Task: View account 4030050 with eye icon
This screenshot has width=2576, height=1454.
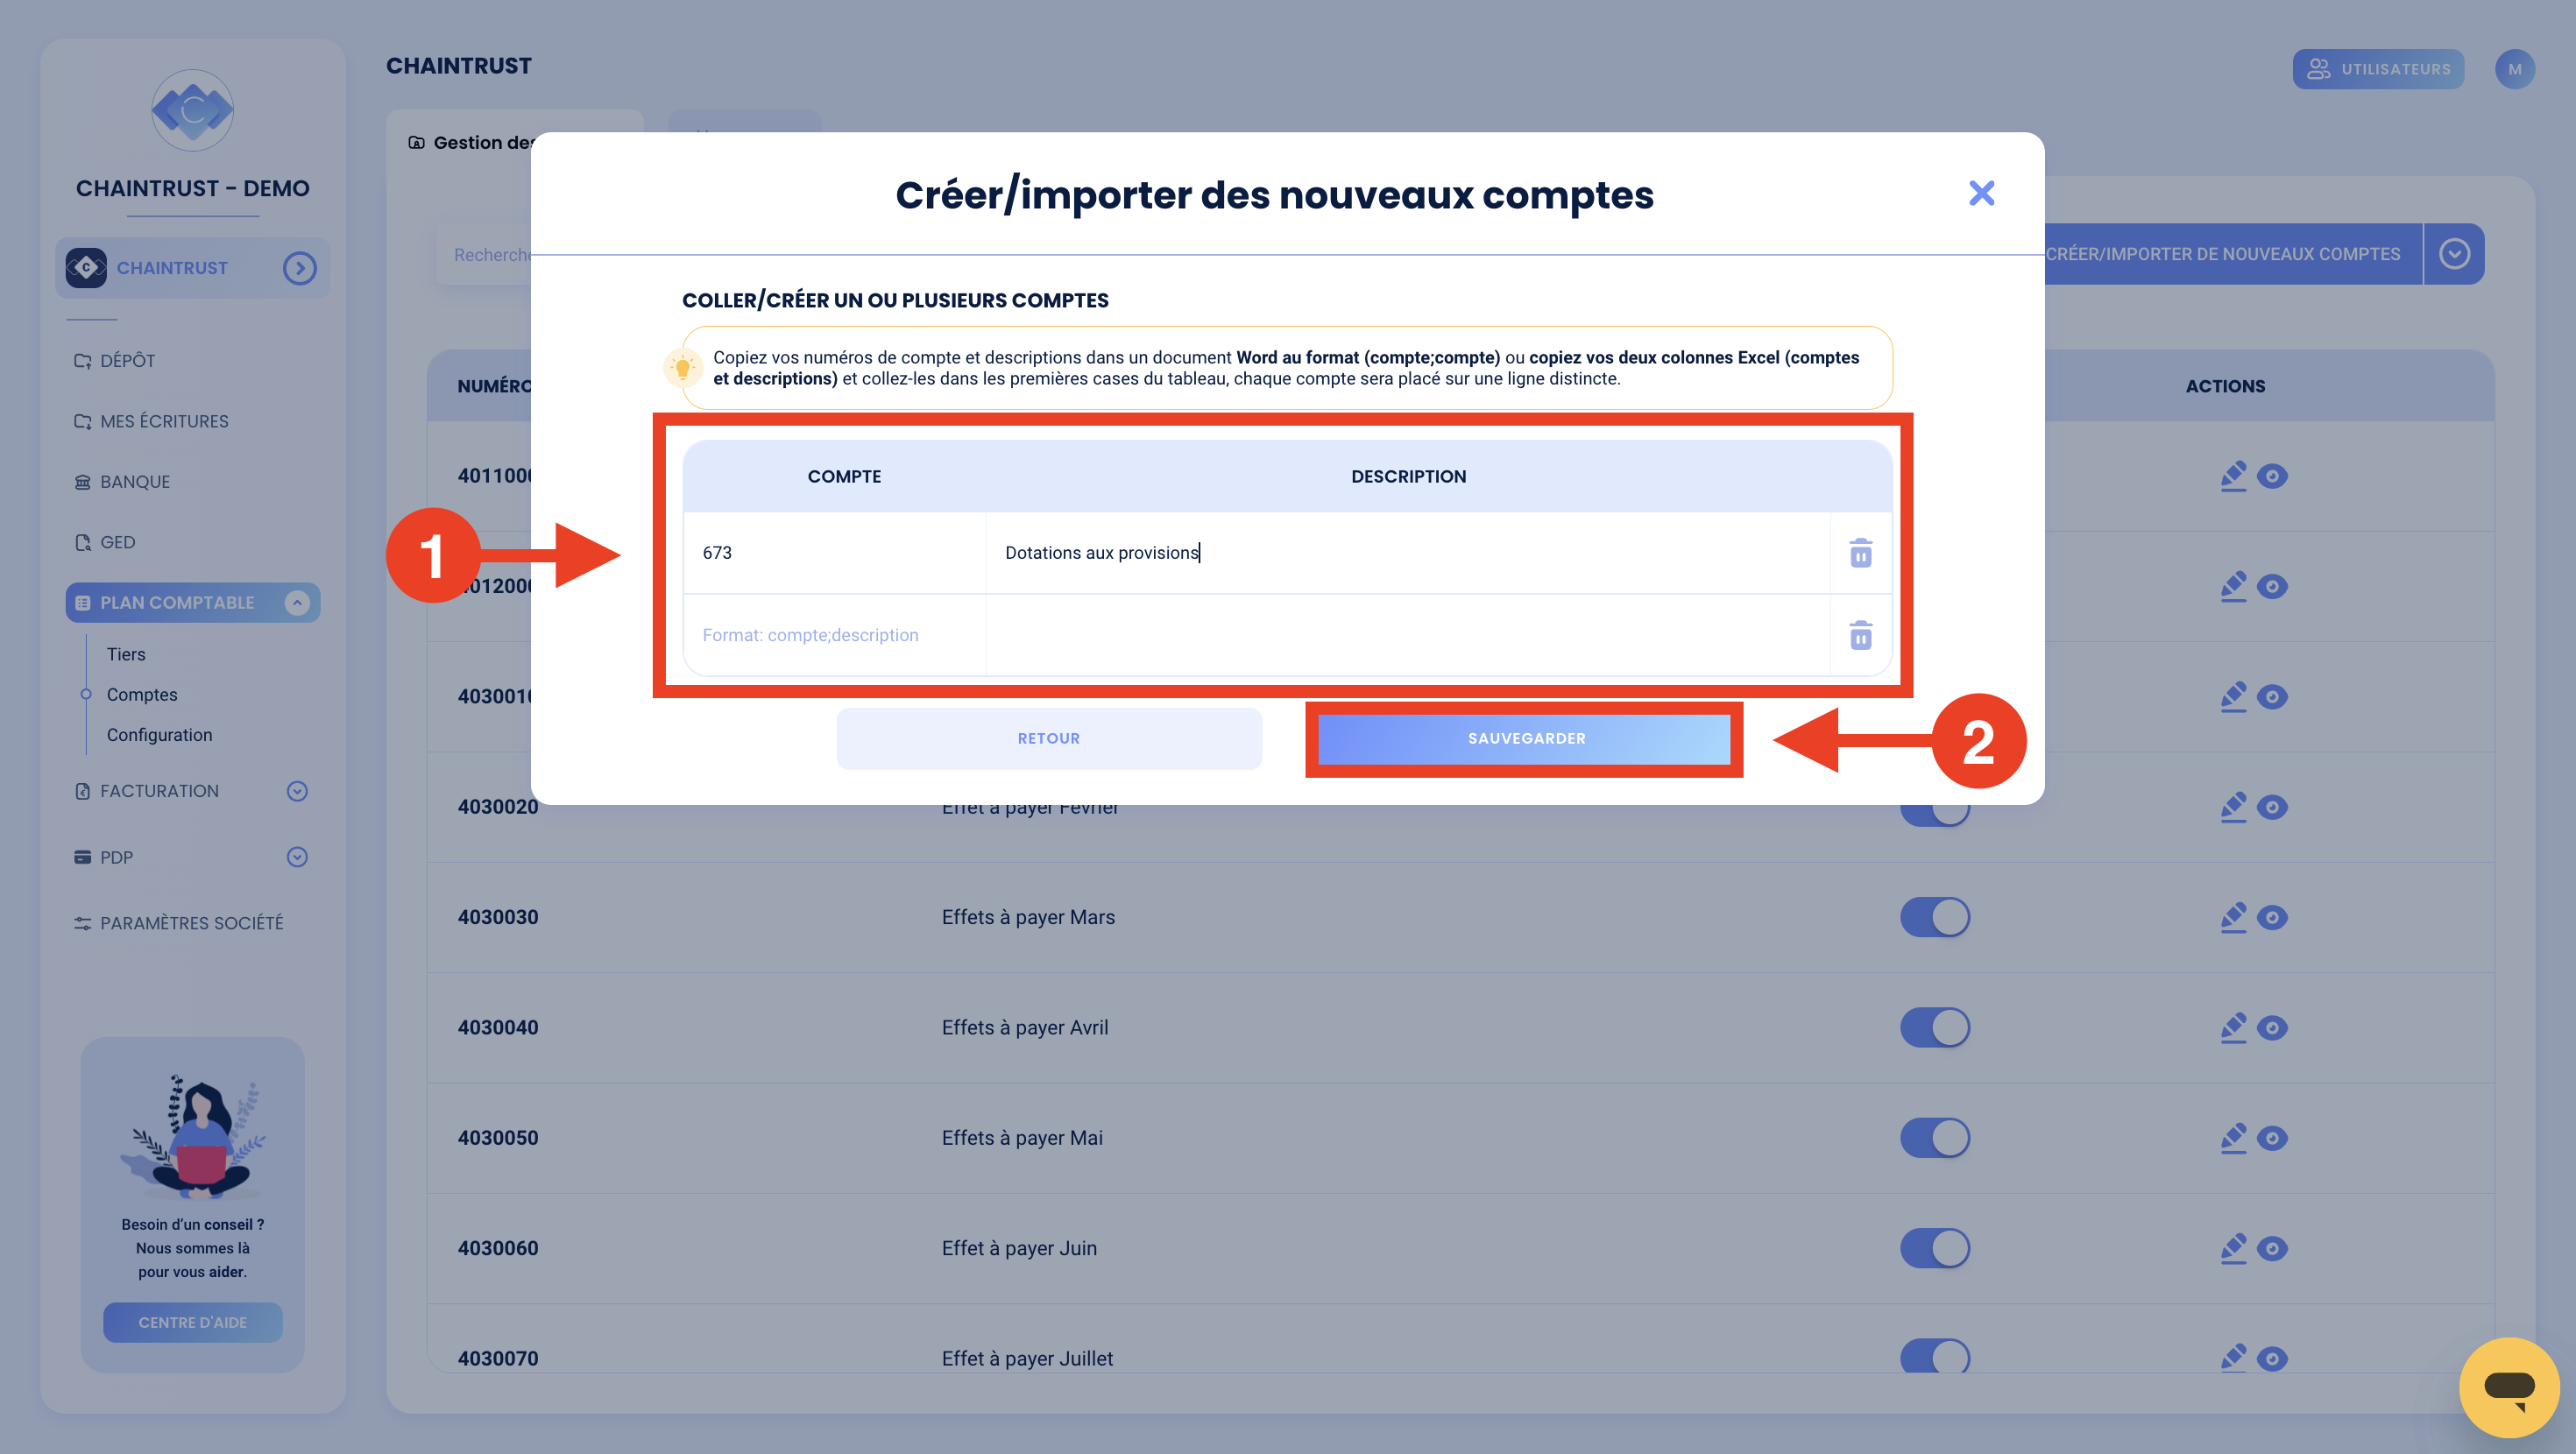Action: click(x=2272, y=1138)
